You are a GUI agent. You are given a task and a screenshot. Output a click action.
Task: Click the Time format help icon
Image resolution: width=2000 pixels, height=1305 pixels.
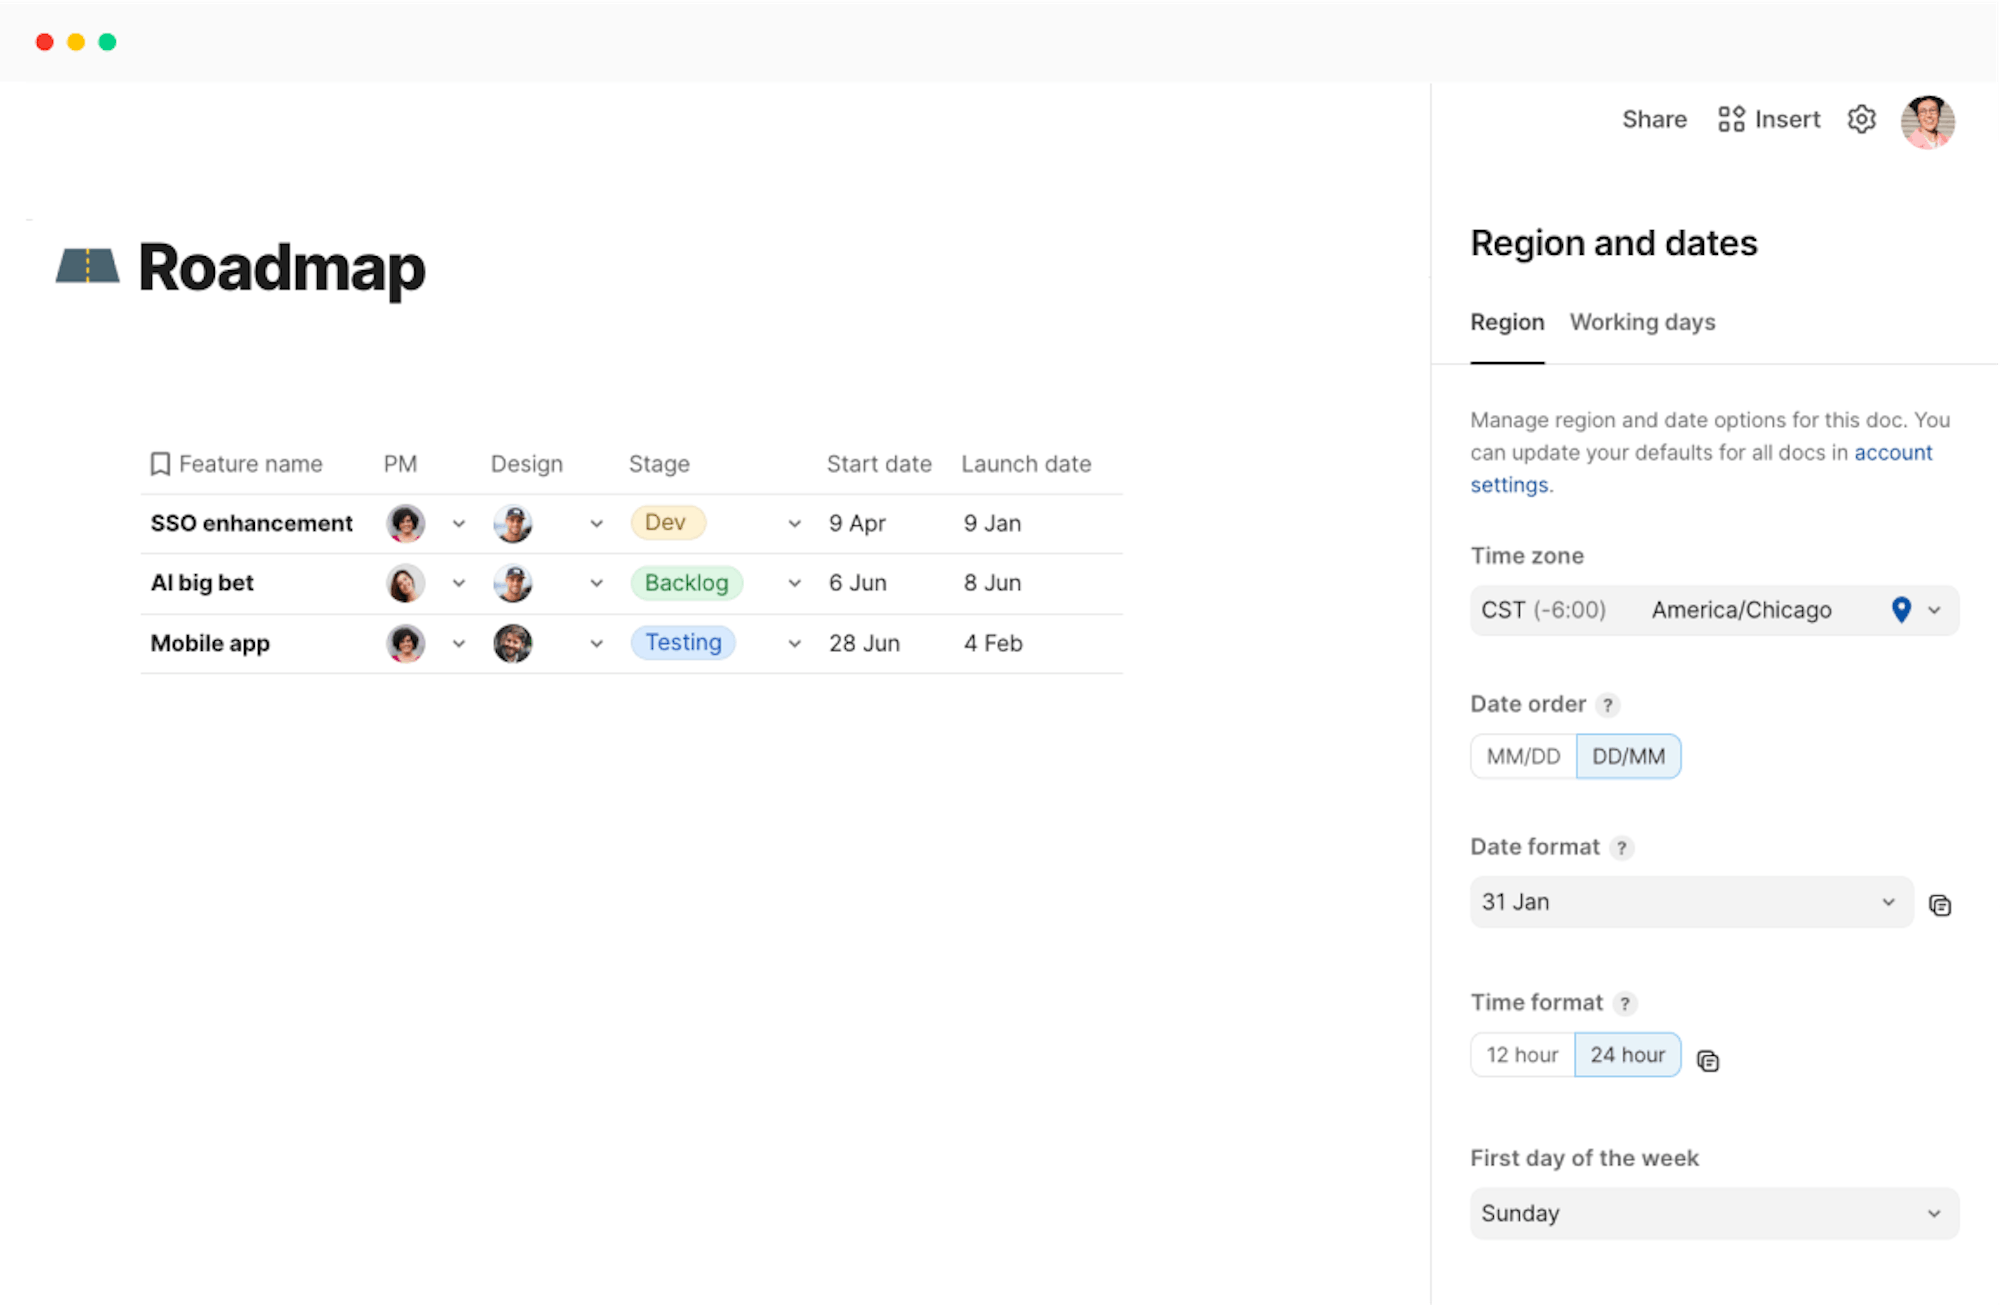click(x=1625, y=1003)
